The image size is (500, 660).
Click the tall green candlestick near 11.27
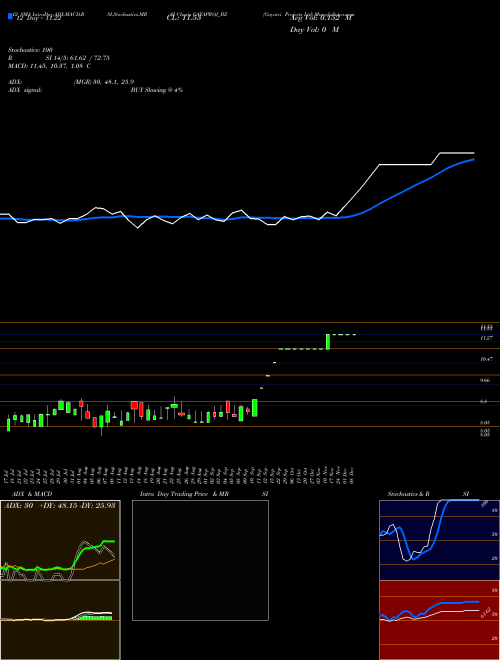pyautogui.click(x=328, y=342)
